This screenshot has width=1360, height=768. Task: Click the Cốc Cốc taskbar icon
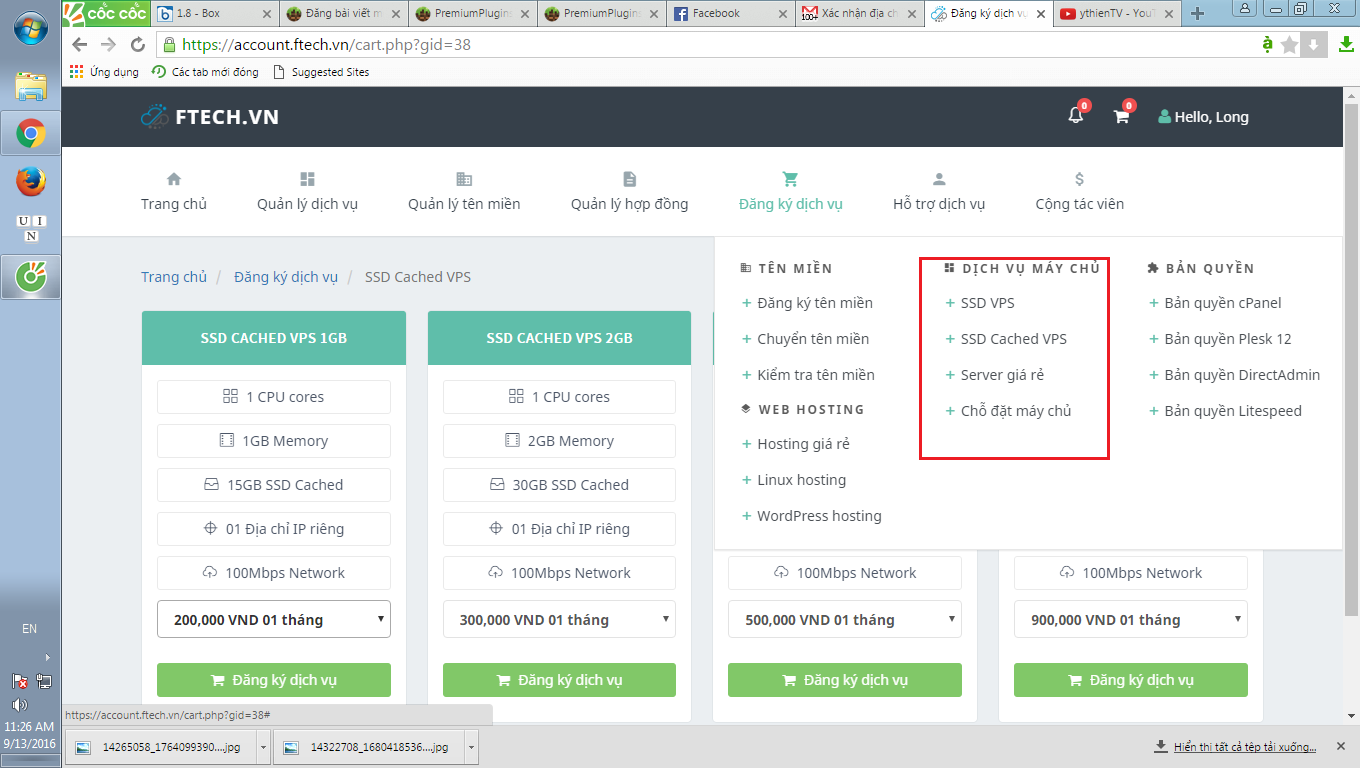click(31, 276)
